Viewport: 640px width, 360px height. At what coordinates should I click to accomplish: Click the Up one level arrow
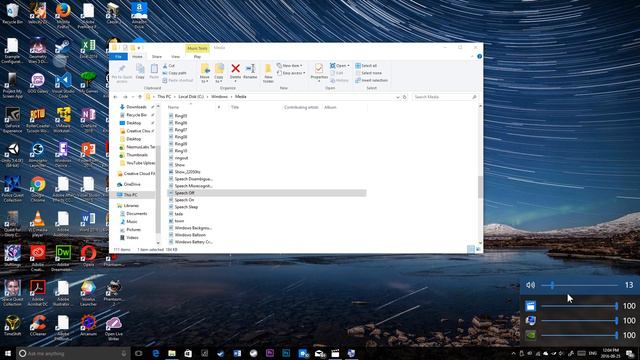pos(140,97)
